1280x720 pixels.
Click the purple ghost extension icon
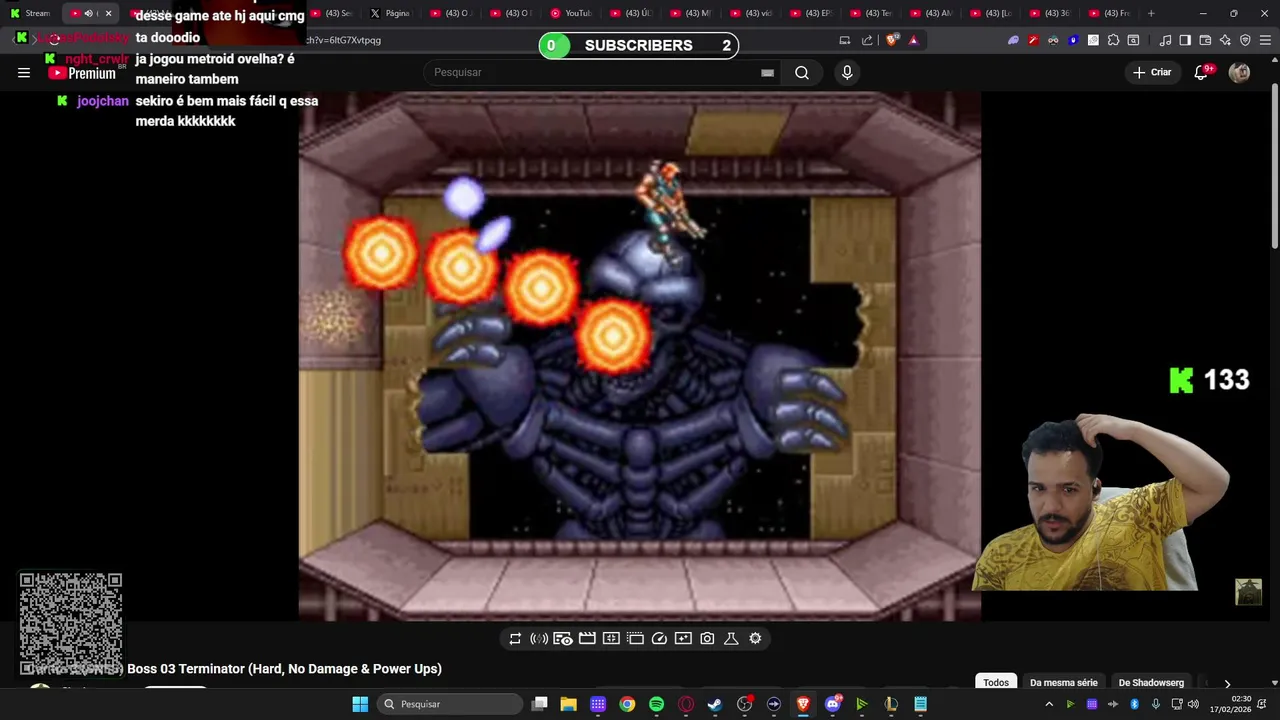[1013, 40]
